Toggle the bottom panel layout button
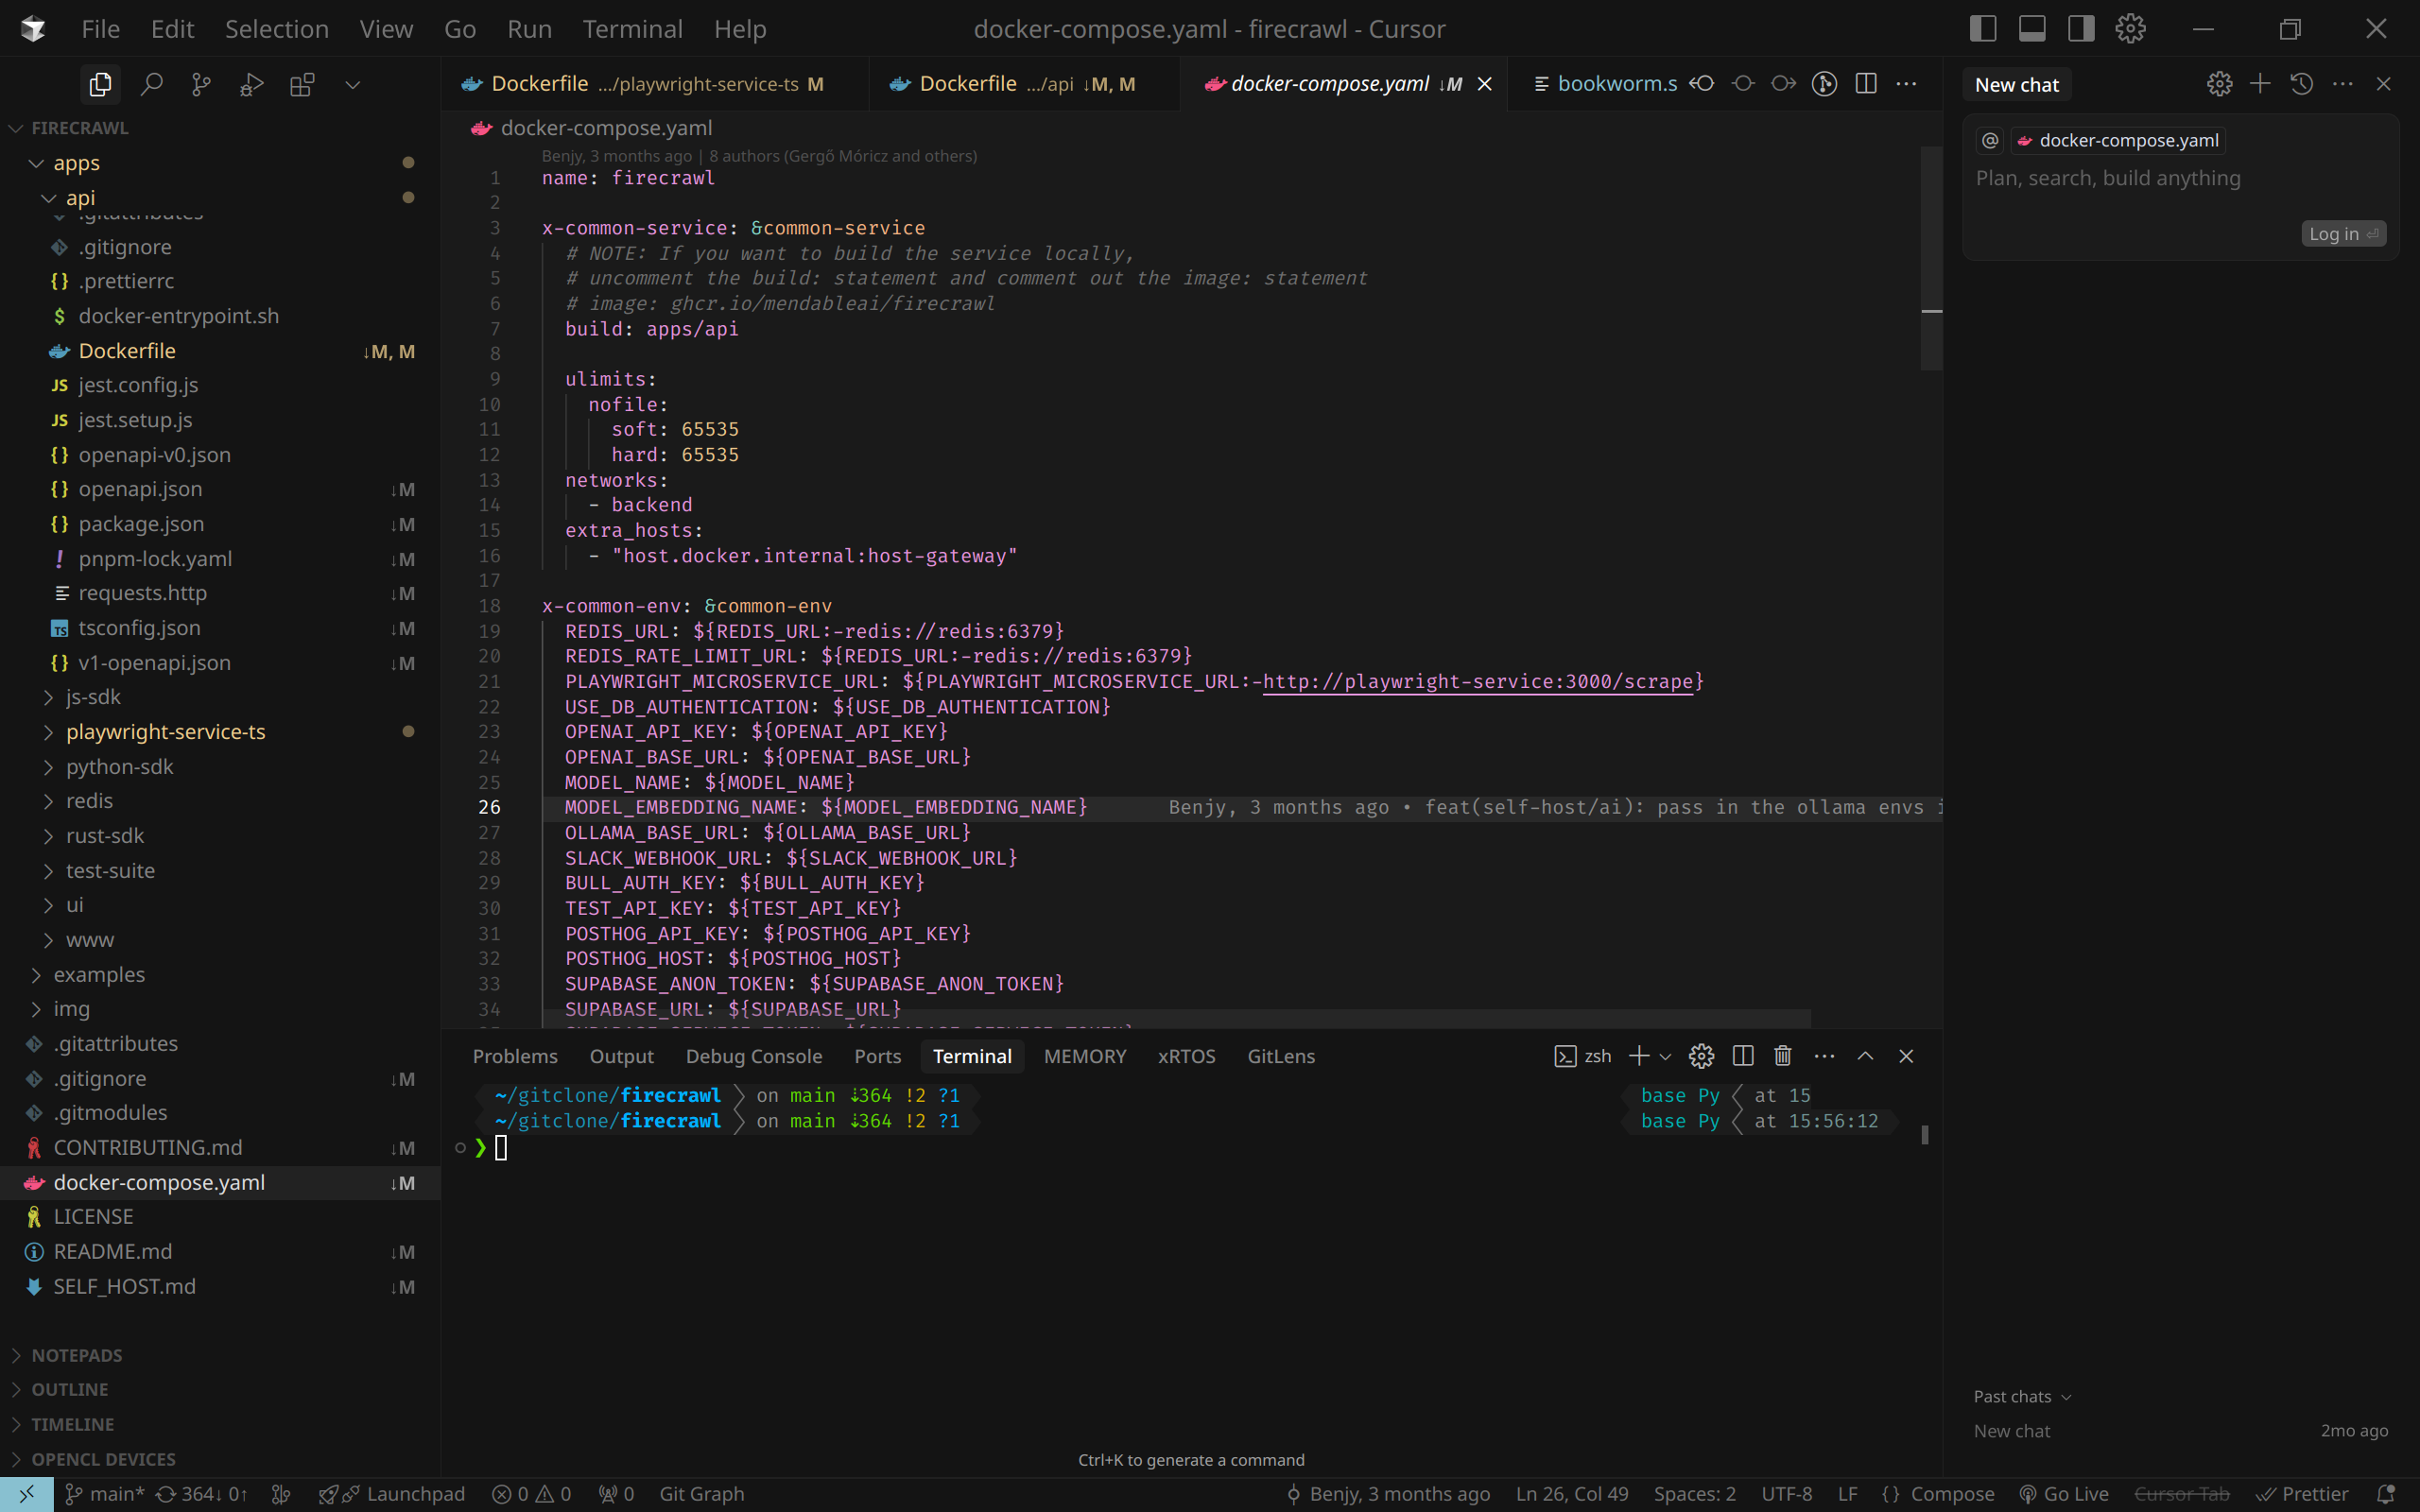The height and width of the screenshot is (1512, 2420). click(x=2032, y=28)
